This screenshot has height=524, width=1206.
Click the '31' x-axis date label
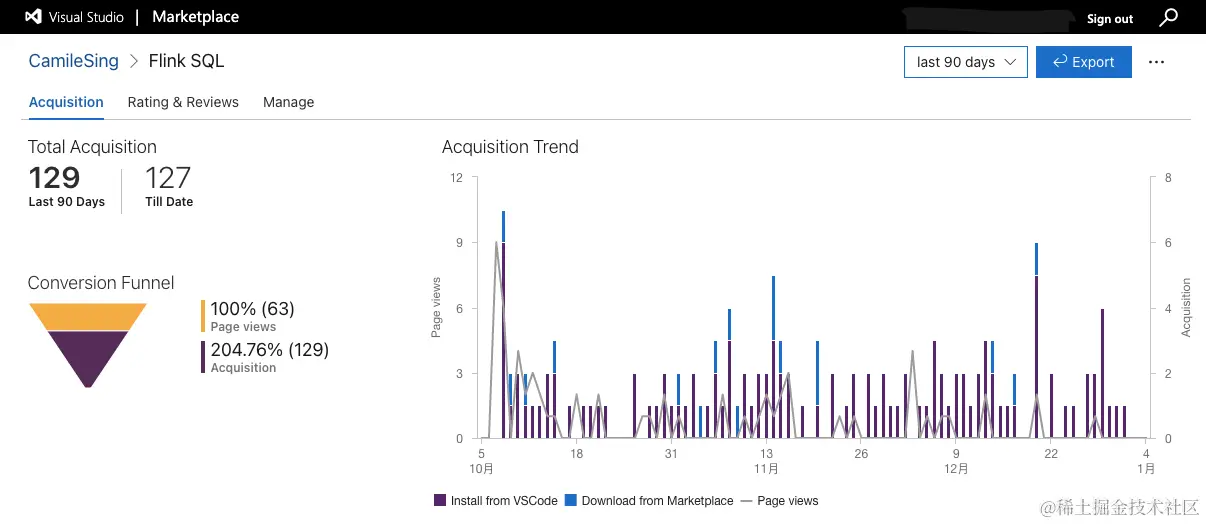(671, 454)
